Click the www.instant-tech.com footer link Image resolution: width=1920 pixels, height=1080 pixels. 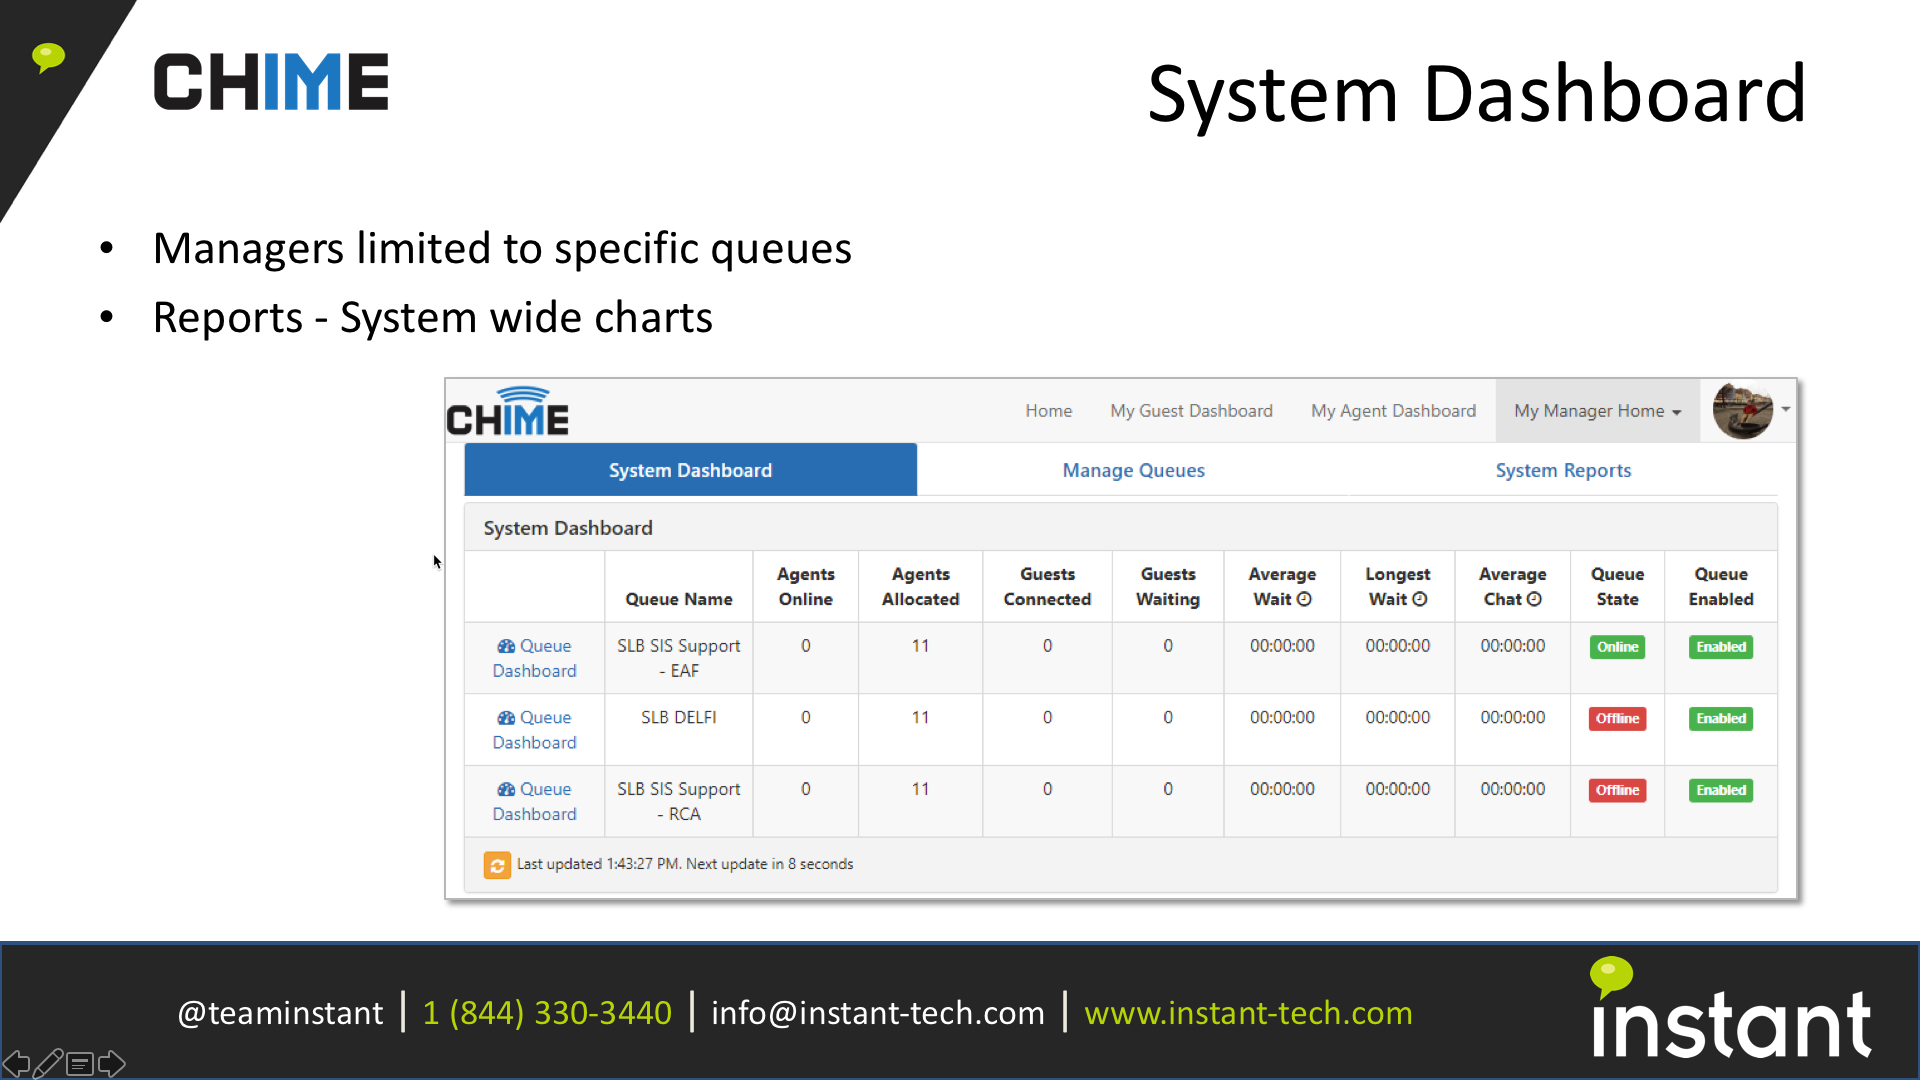[1248, 1013]
